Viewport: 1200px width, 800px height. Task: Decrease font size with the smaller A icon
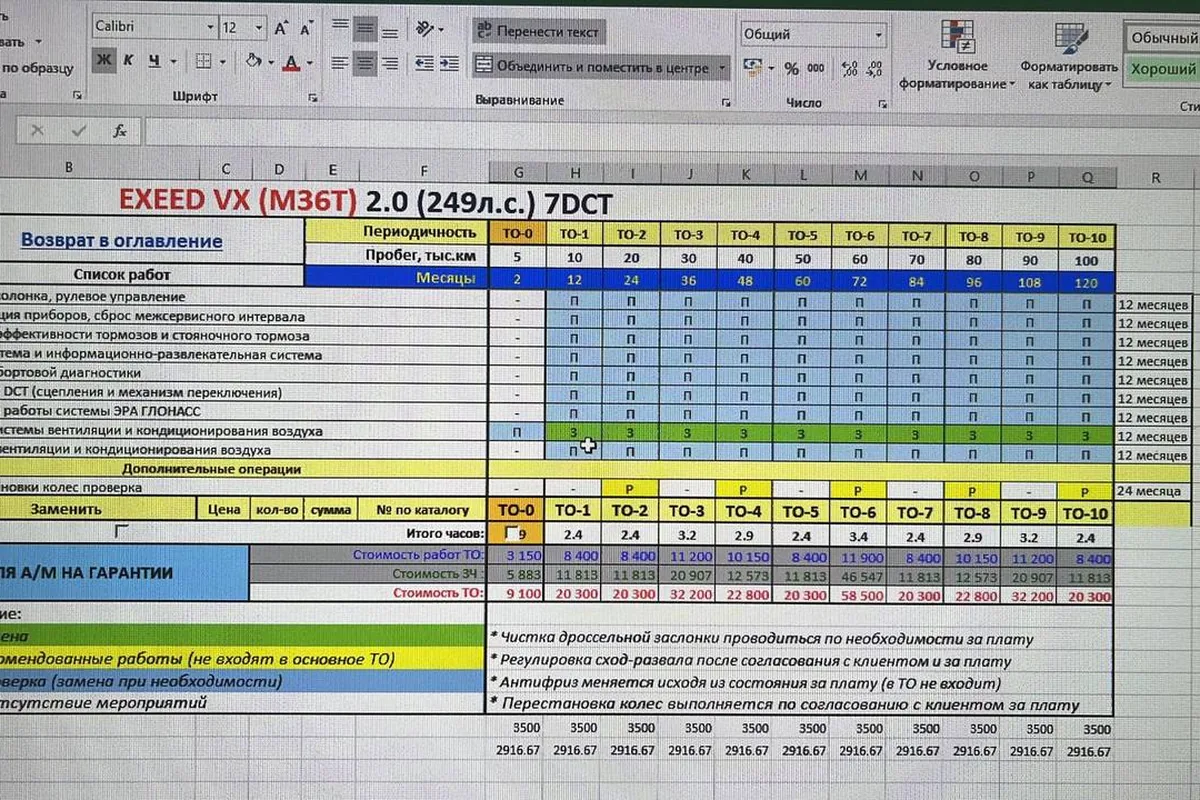coord(306,28)
